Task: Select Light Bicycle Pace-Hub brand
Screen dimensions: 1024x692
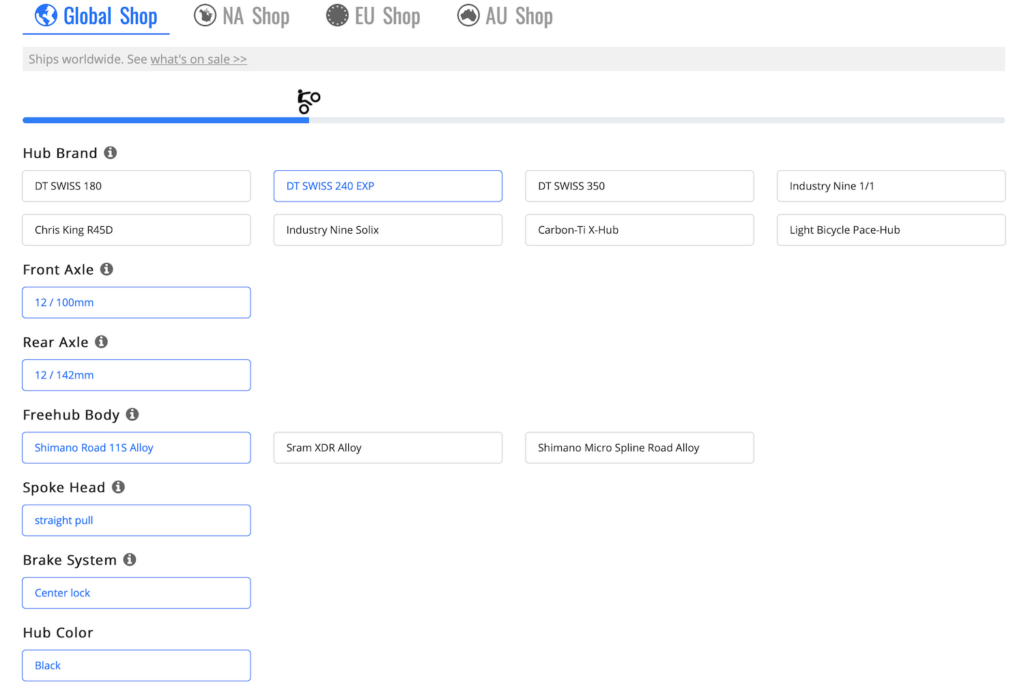Action: click(890, 230)
